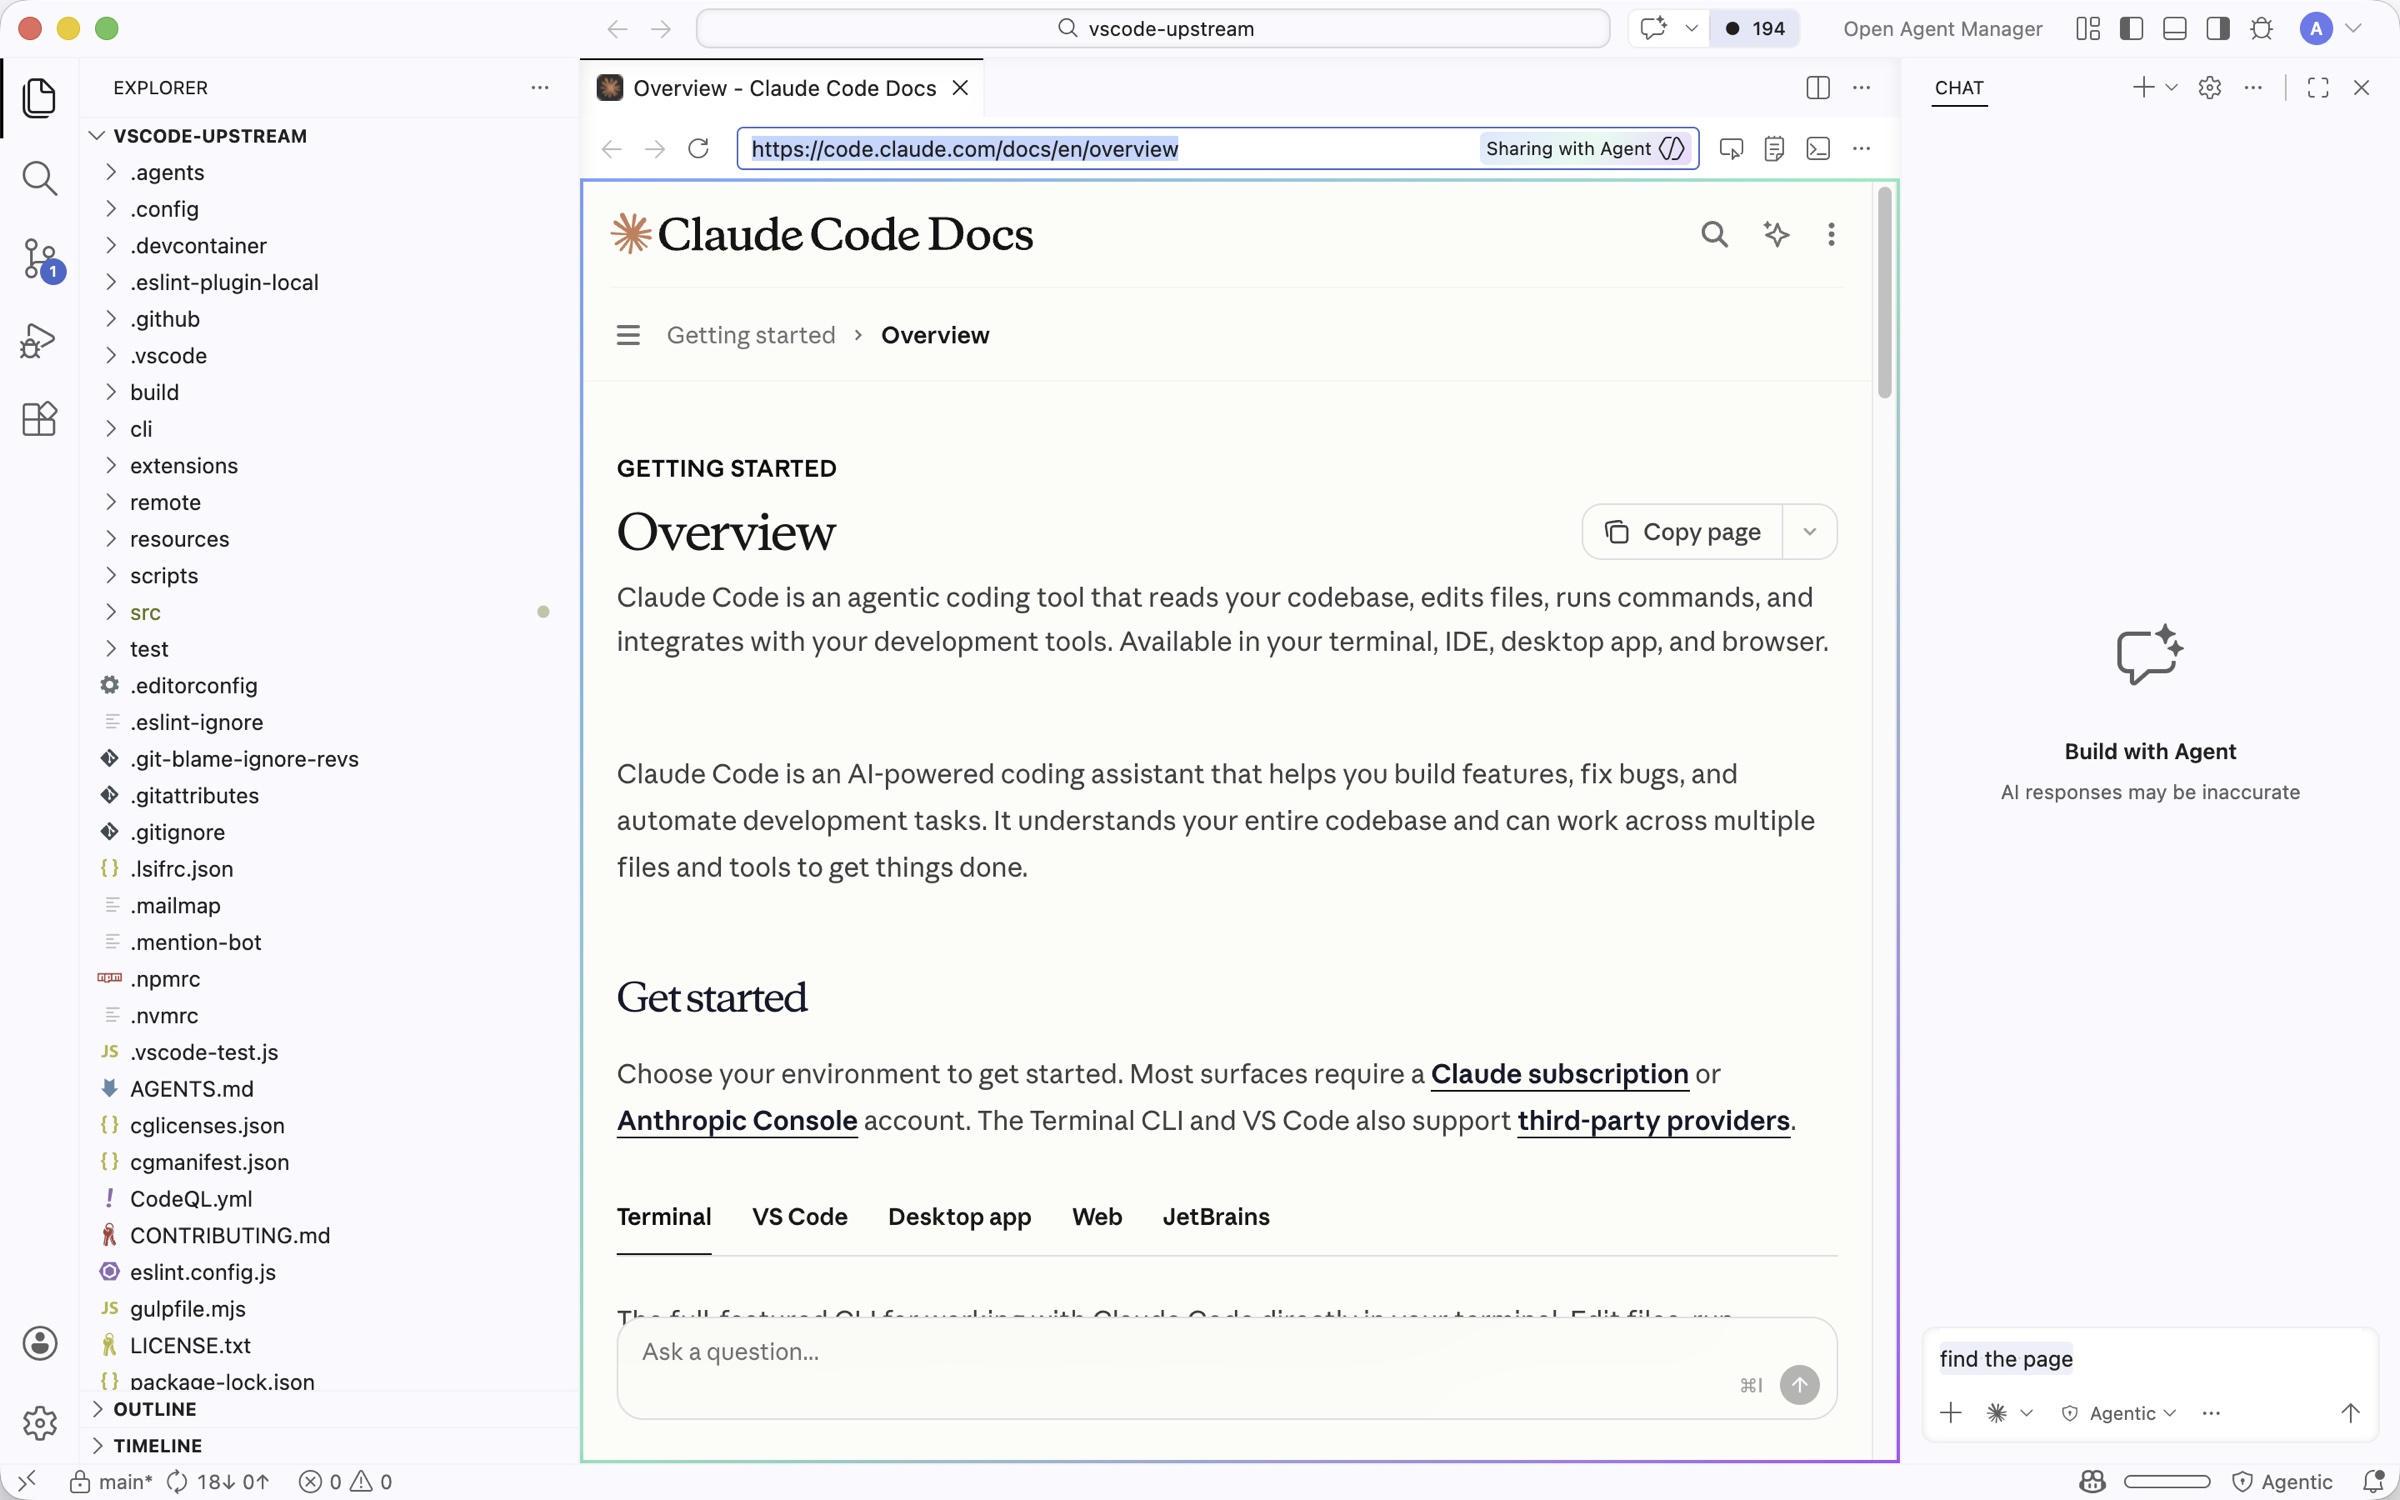This screenshot has width=2400, height=1500.
Task: Select the Overview - Claude Code Docs tab
Action: [x=782, y=88]
